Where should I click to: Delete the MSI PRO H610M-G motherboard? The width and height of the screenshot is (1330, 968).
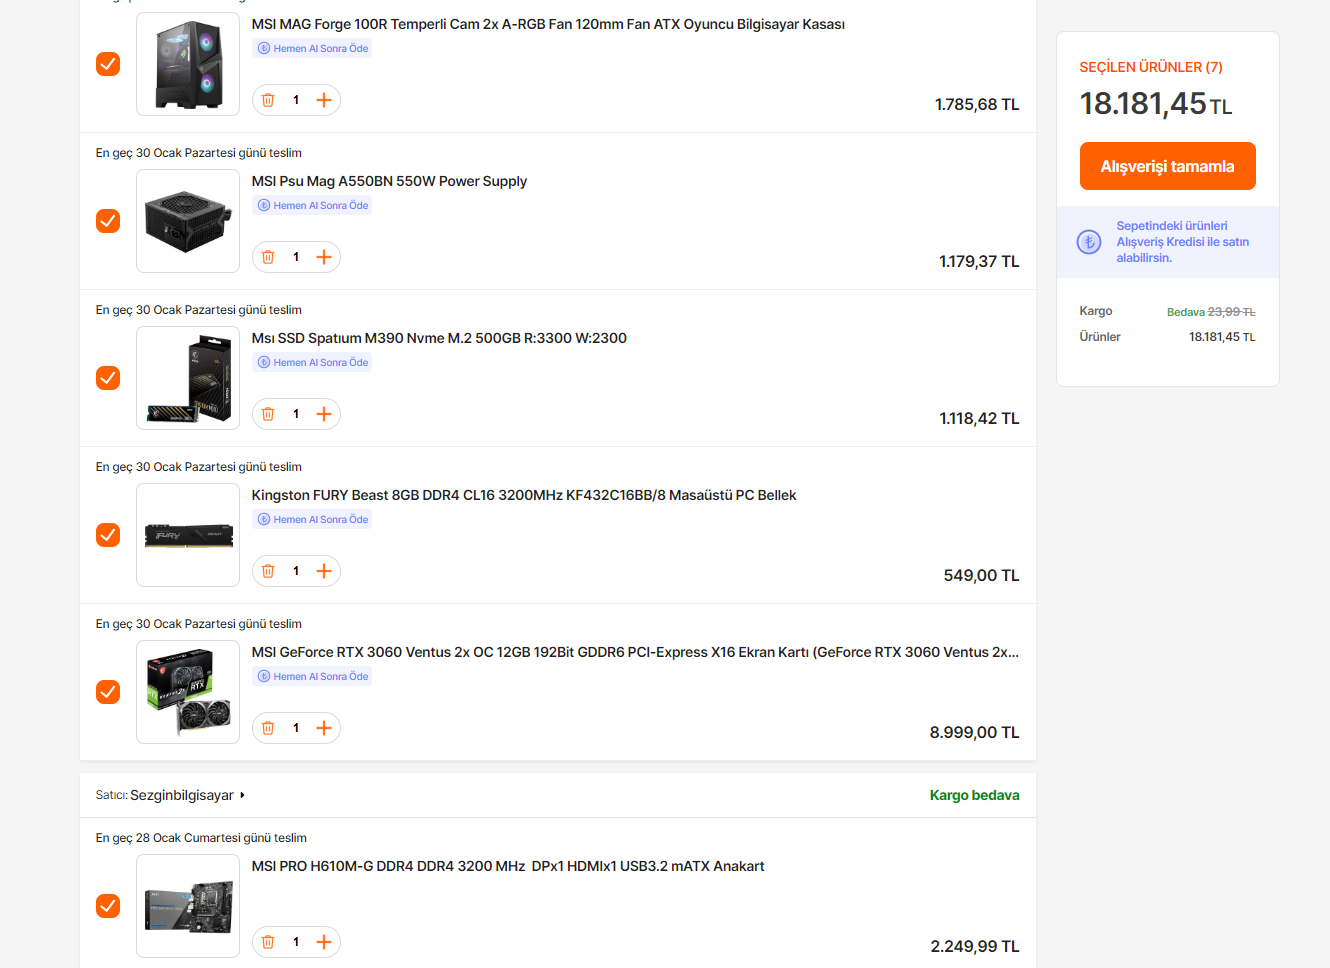(x=268, y=942)
